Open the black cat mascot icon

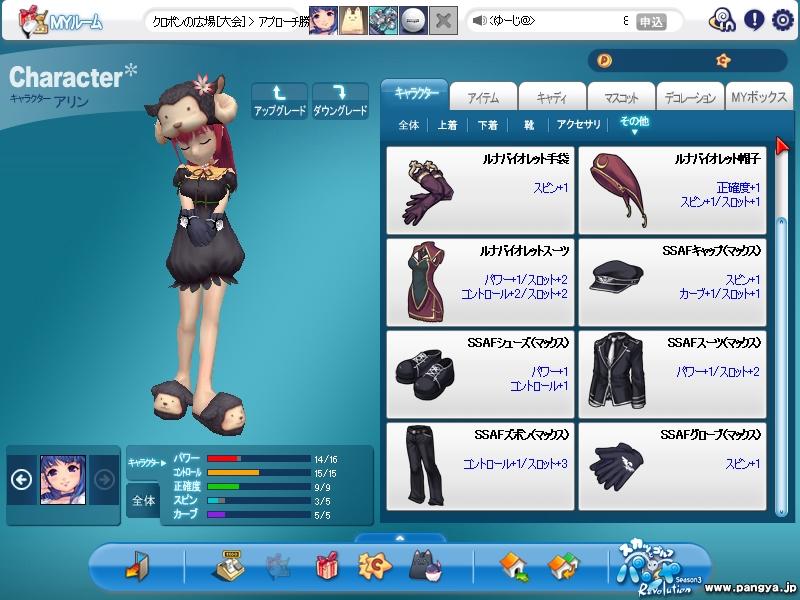coord(424,566)
